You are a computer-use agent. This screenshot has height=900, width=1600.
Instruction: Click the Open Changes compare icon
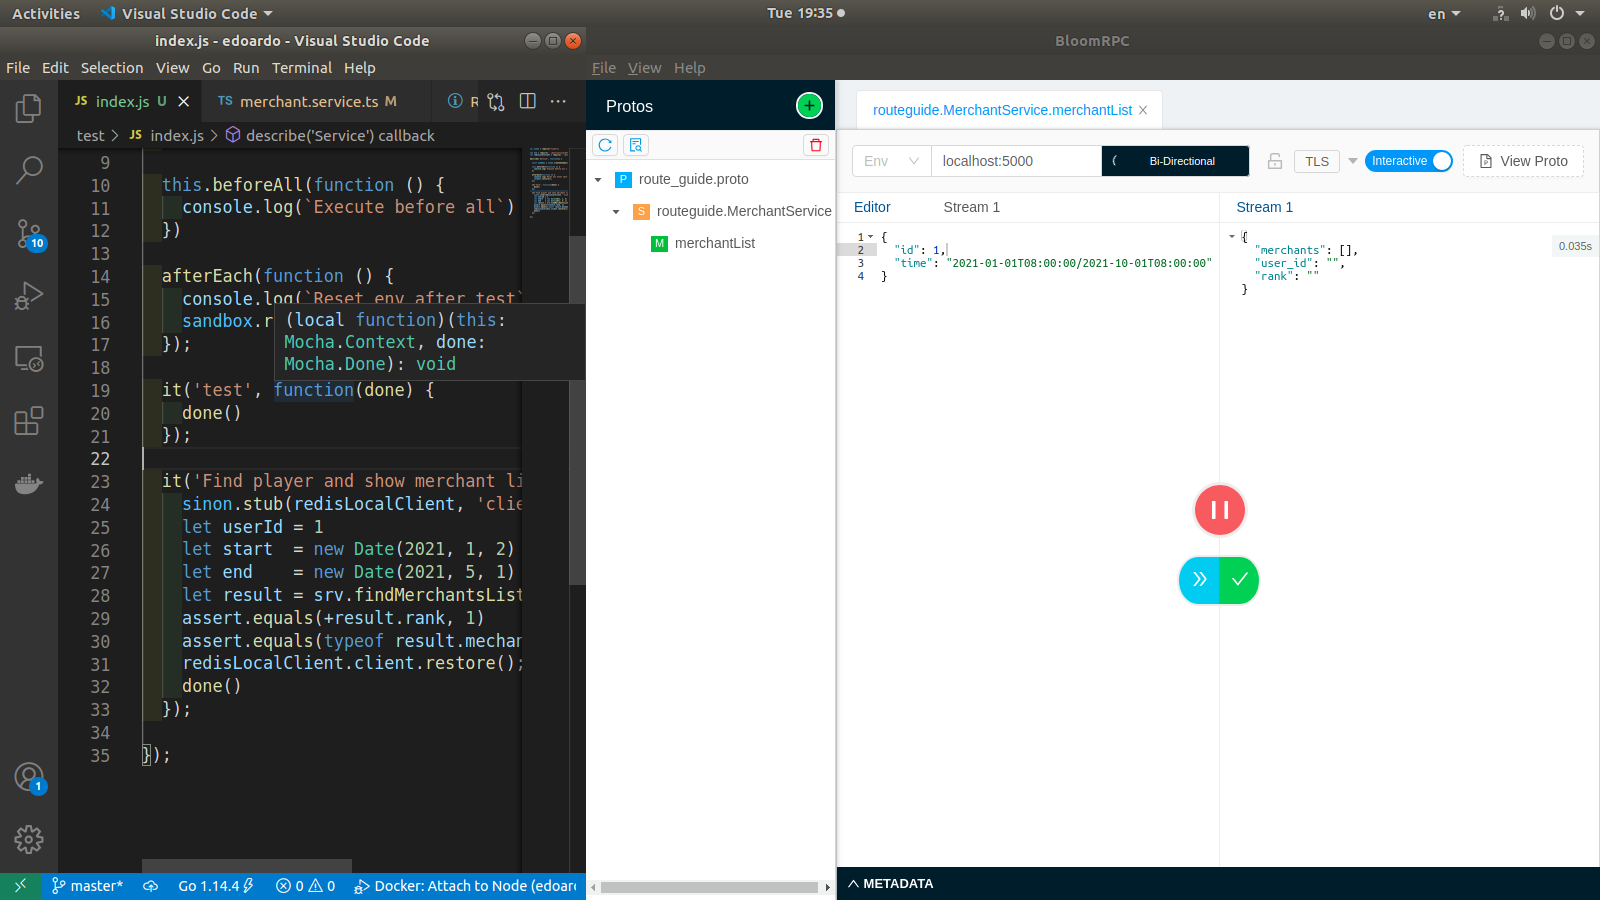[x=496, y=101]
